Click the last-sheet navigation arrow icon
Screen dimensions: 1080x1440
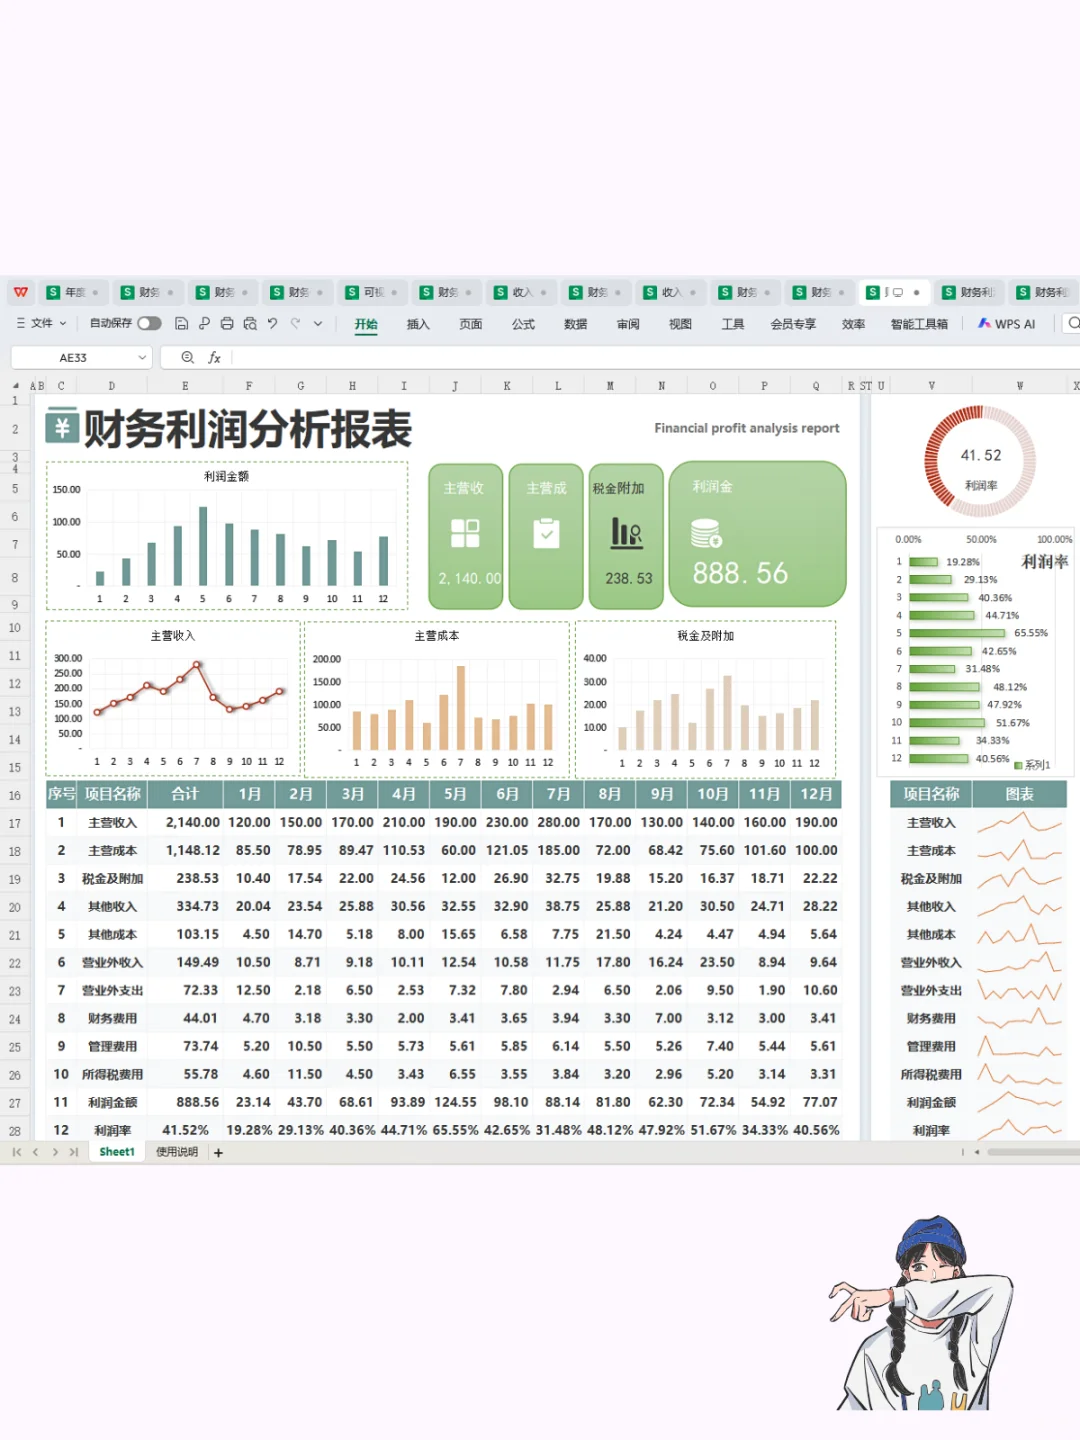[72, 1152]
